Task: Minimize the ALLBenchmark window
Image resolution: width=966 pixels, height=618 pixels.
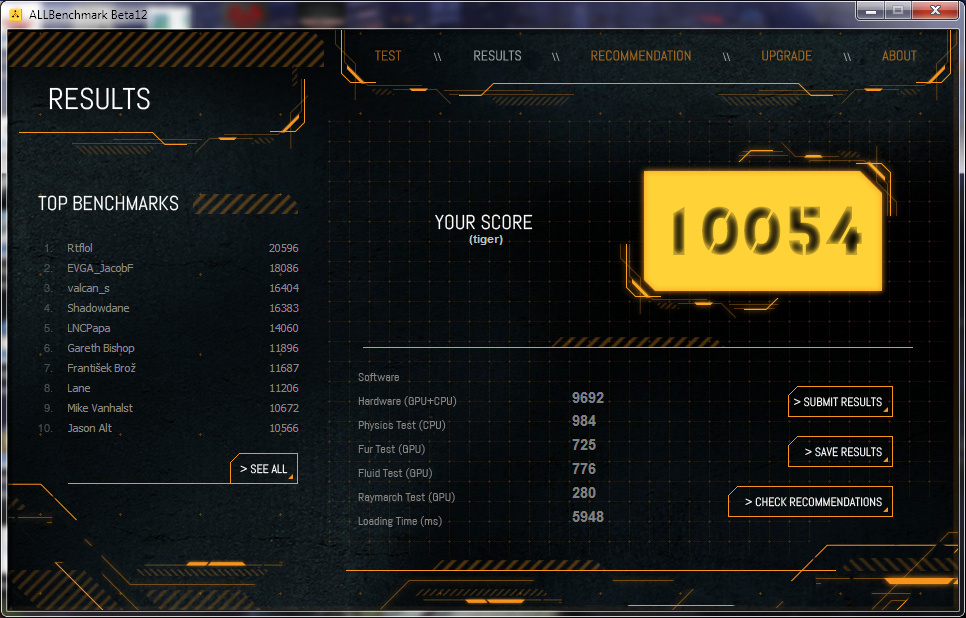Action: click(x=871, y=10)
